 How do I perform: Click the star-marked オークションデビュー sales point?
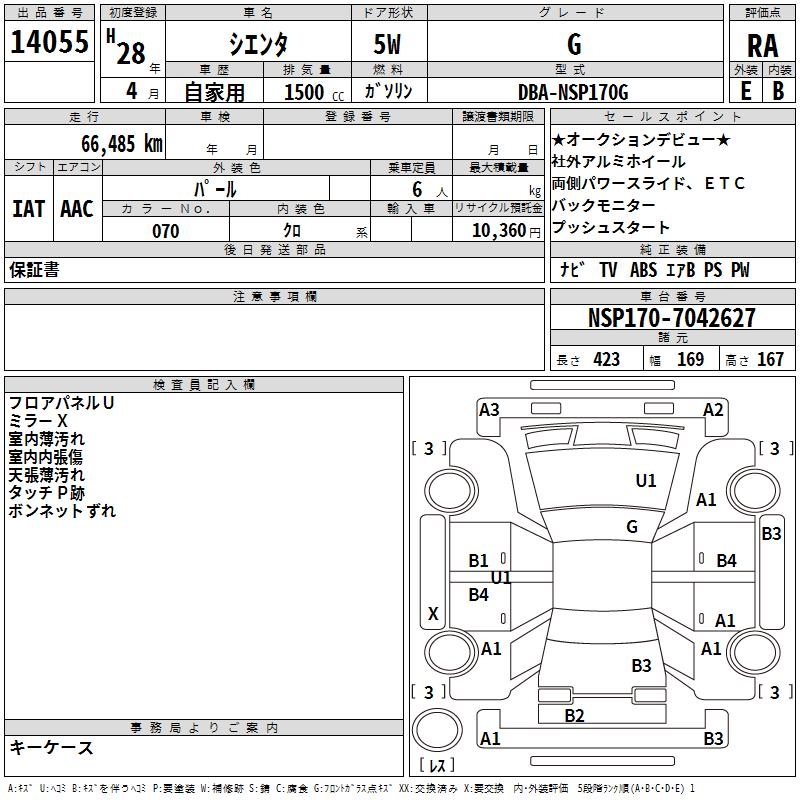click(x=641, y=139)
